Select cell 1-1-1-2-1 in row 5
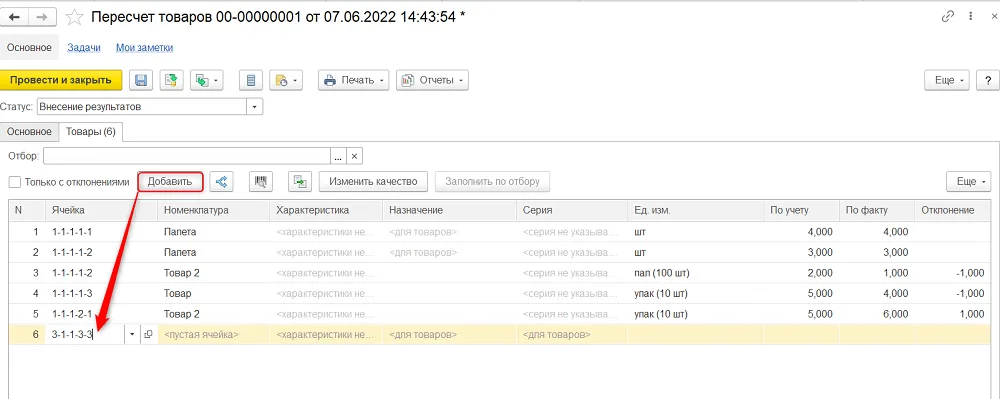Screen dimensions: 1000x399 click(101, 314)
